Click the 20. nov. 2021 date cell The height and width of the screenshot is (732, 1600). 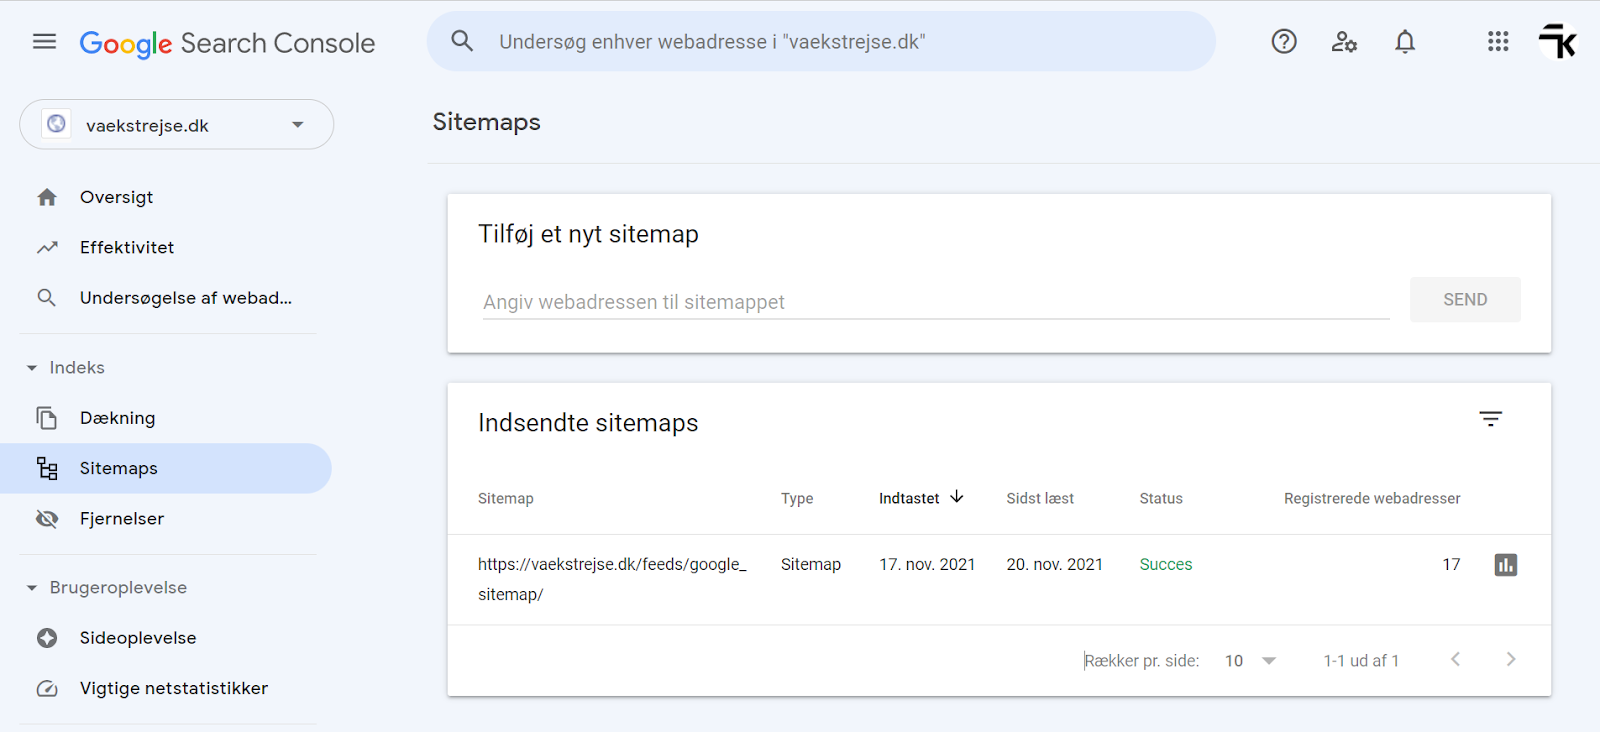(1055, 564)
